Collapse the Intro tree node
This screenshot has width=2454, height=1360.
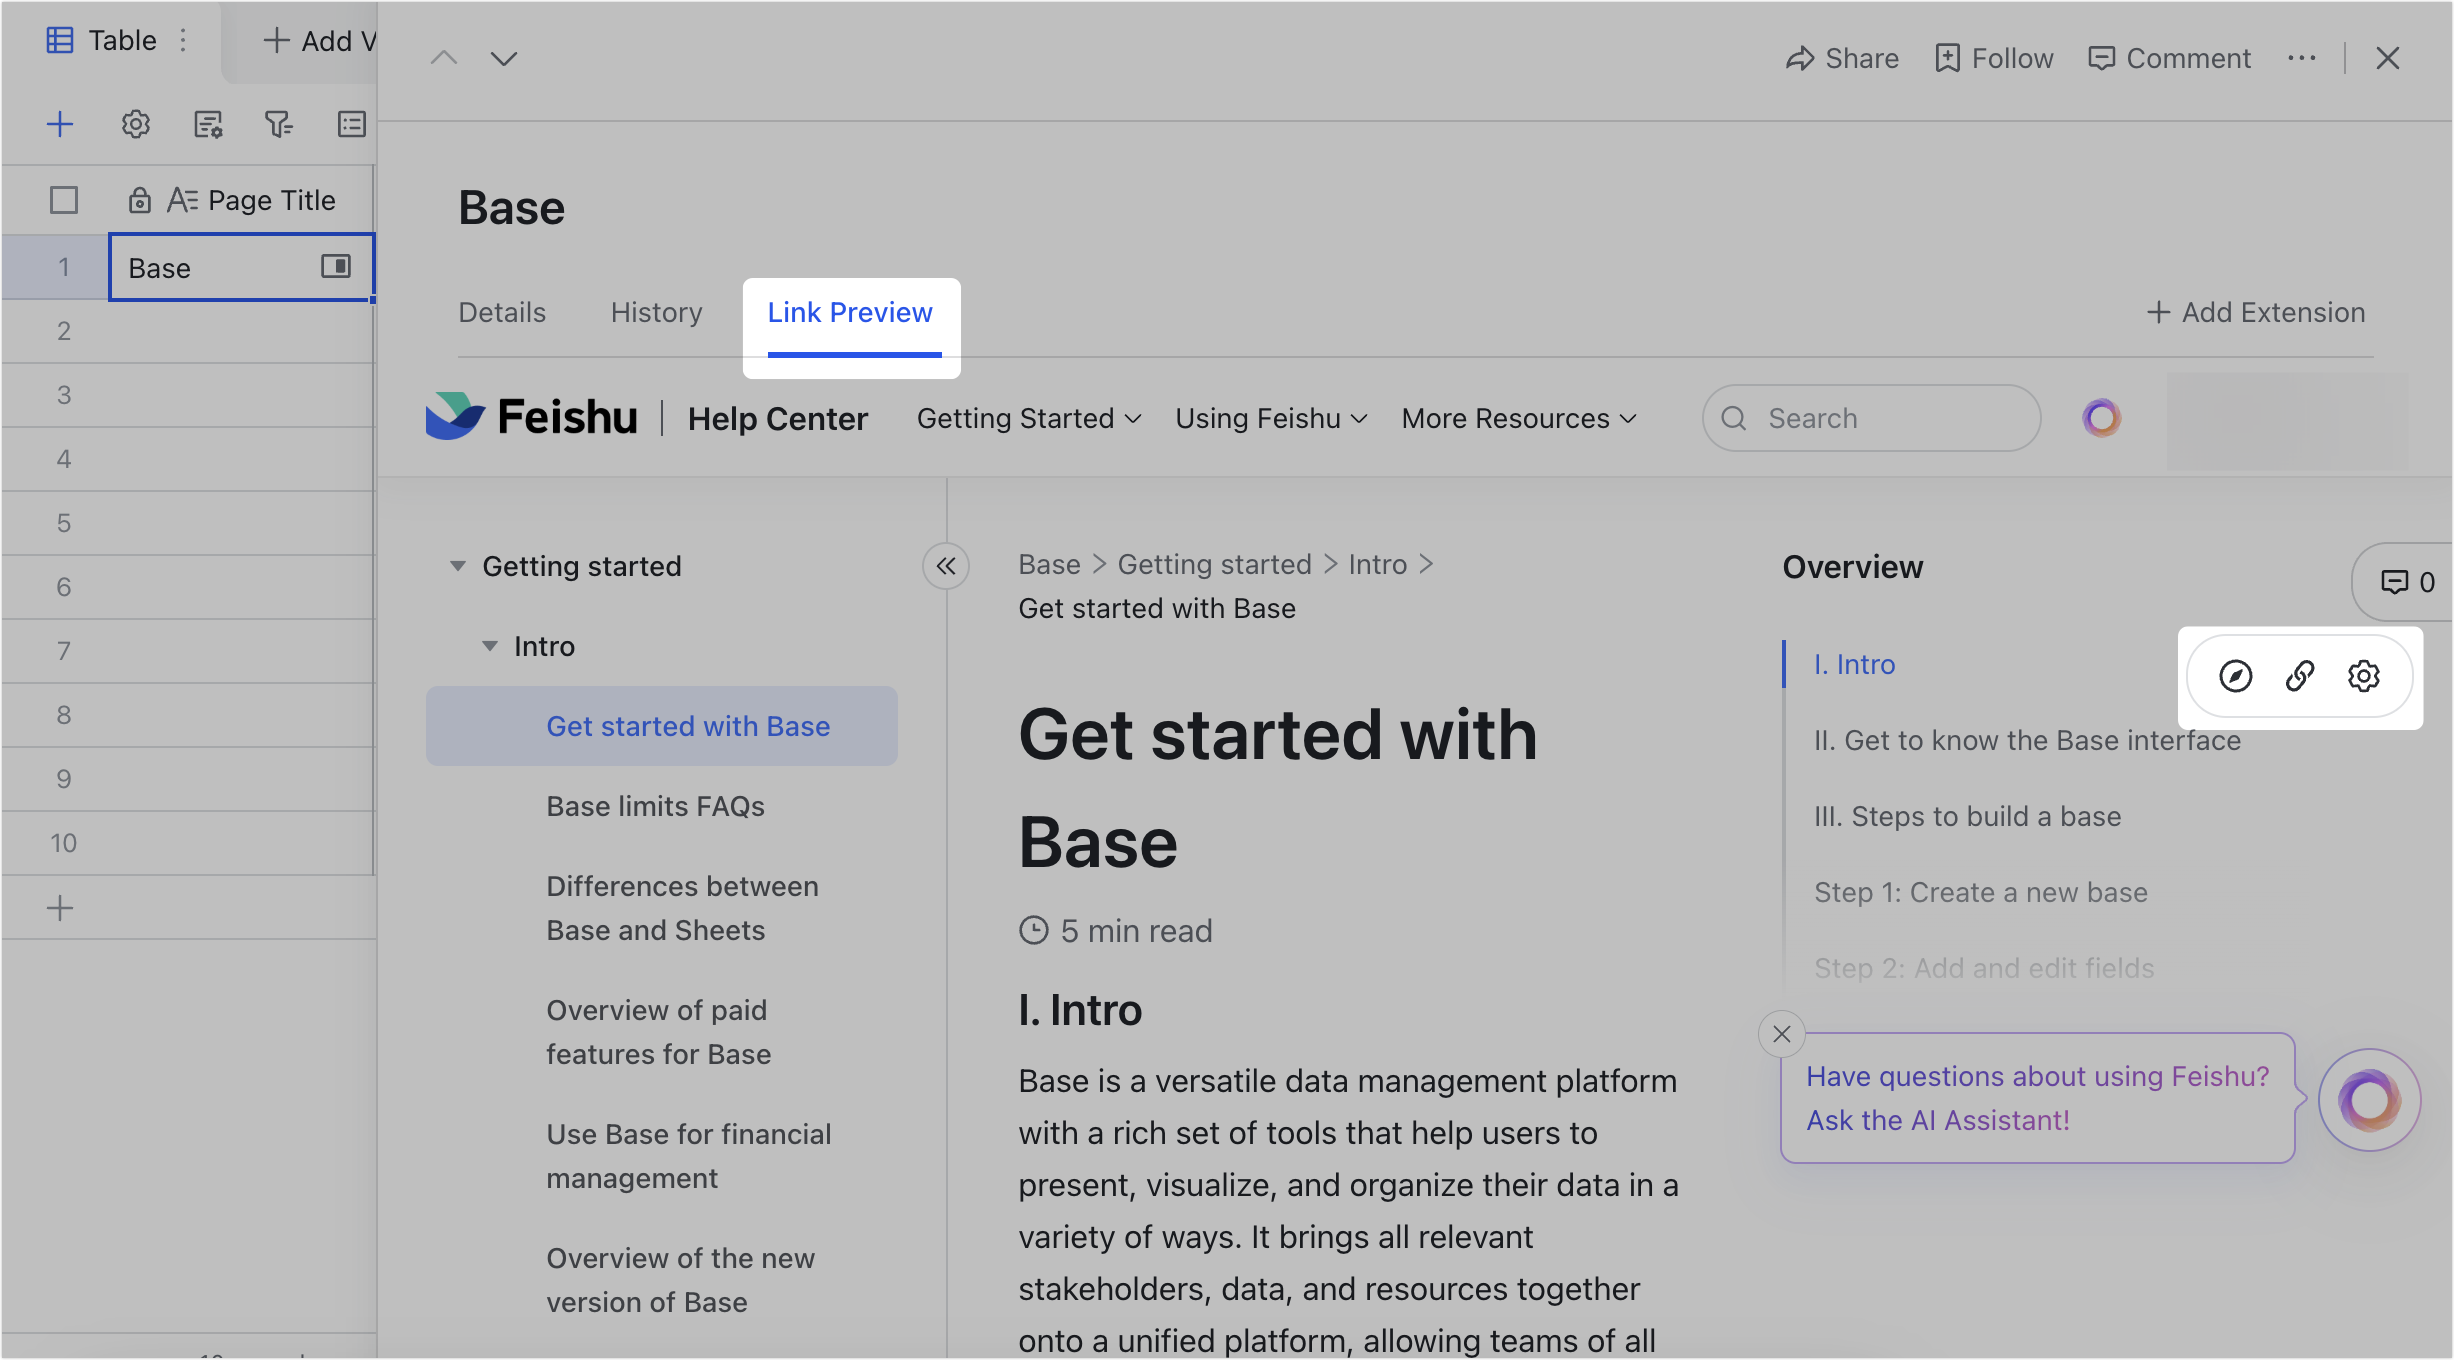[490, 646]
